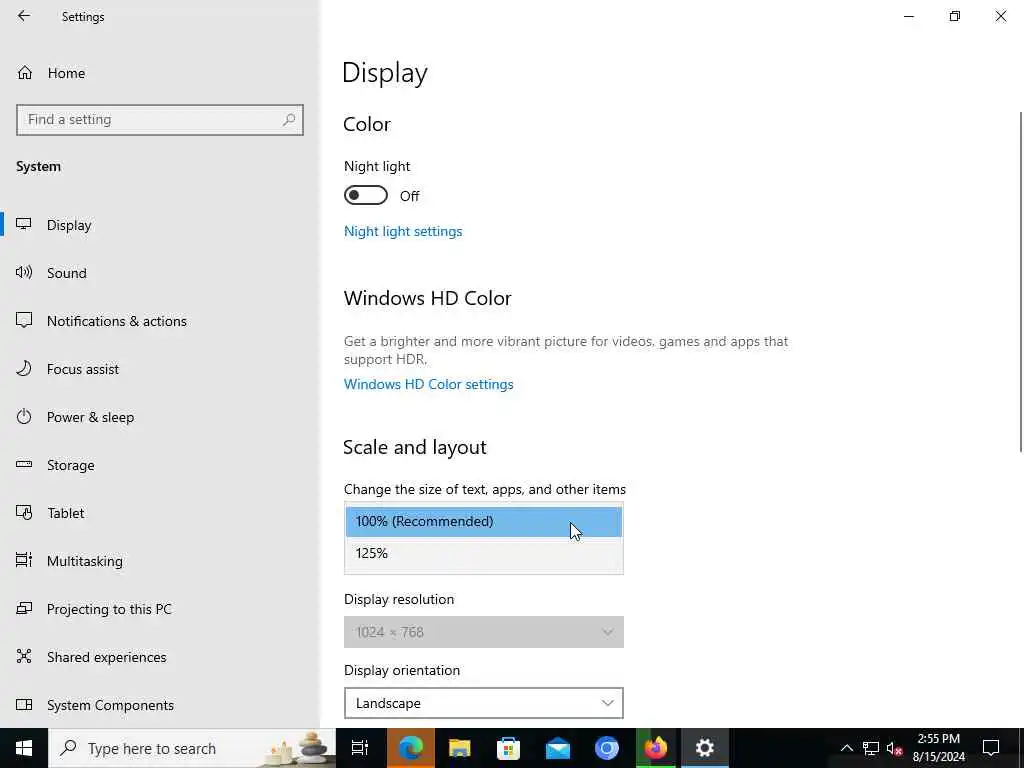Click the Projecting to this PC icon
Screen dimensions: 1024x768
pos(24,609)
